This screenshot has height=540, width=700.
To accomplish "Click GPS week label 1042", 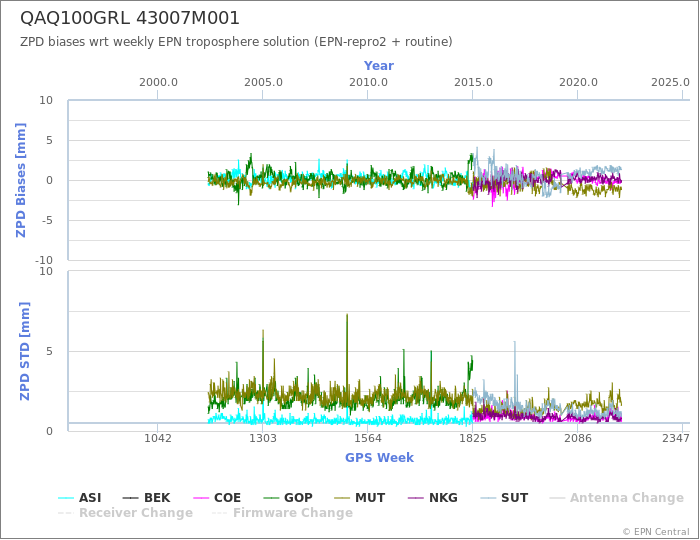I will pos(158,438).
